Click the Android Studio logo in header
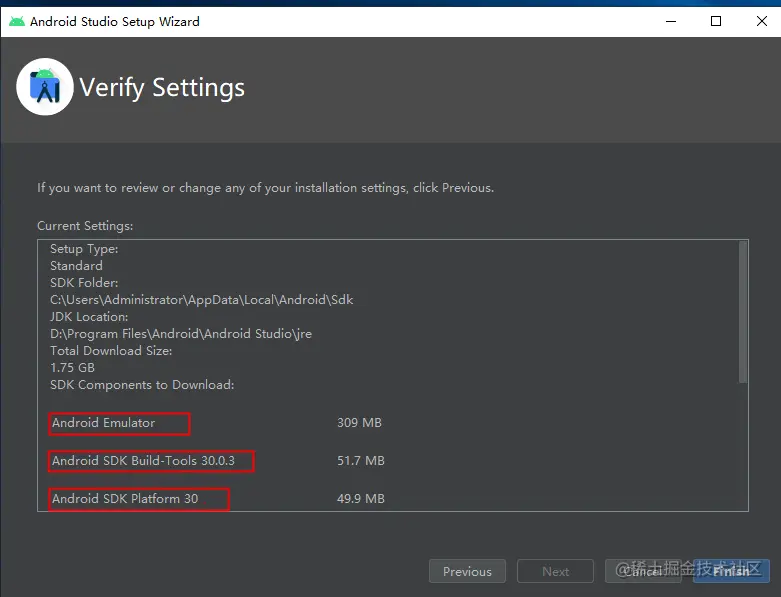781x597 pixels. tap(45, 87)
